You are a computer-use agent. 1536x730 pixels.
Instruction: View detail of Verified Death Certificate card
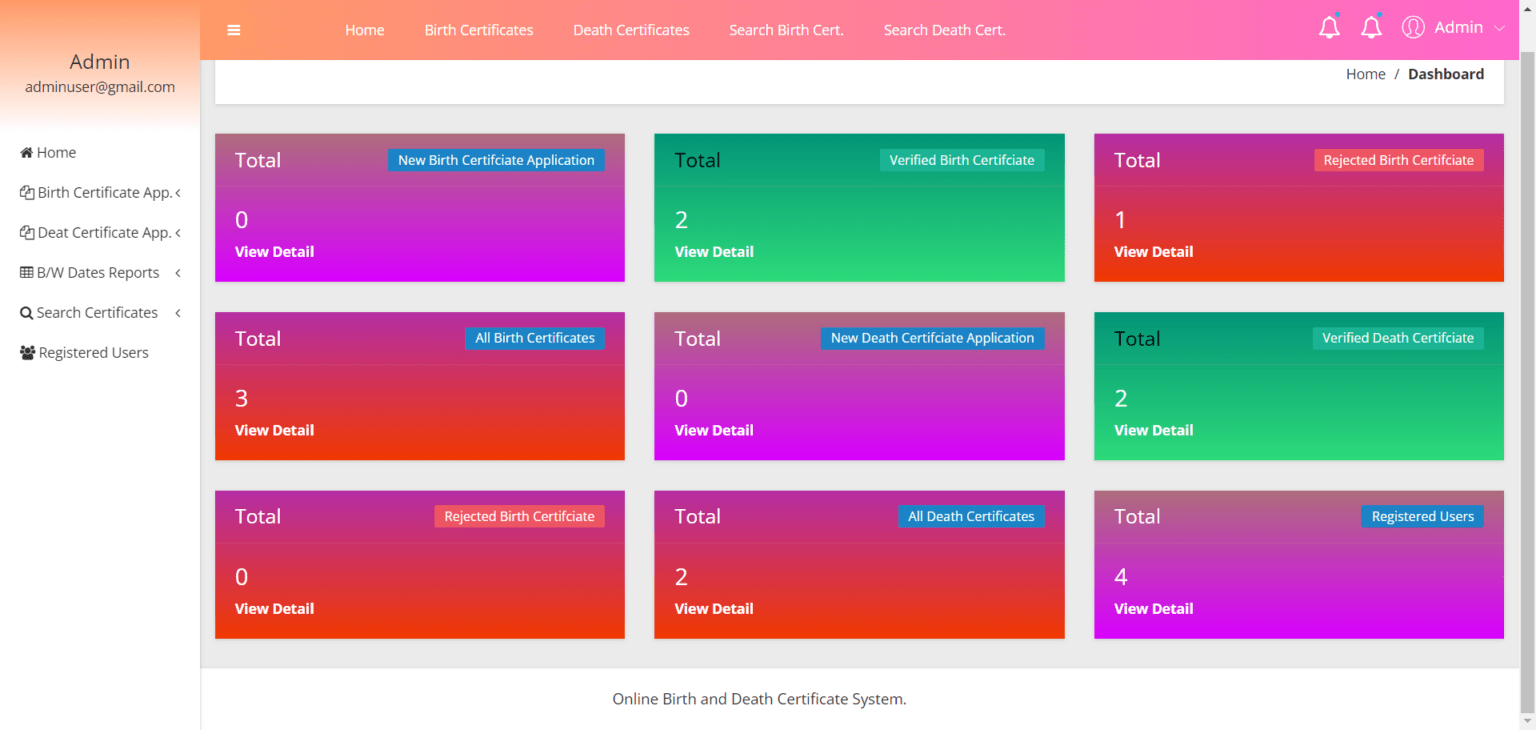1153,430
